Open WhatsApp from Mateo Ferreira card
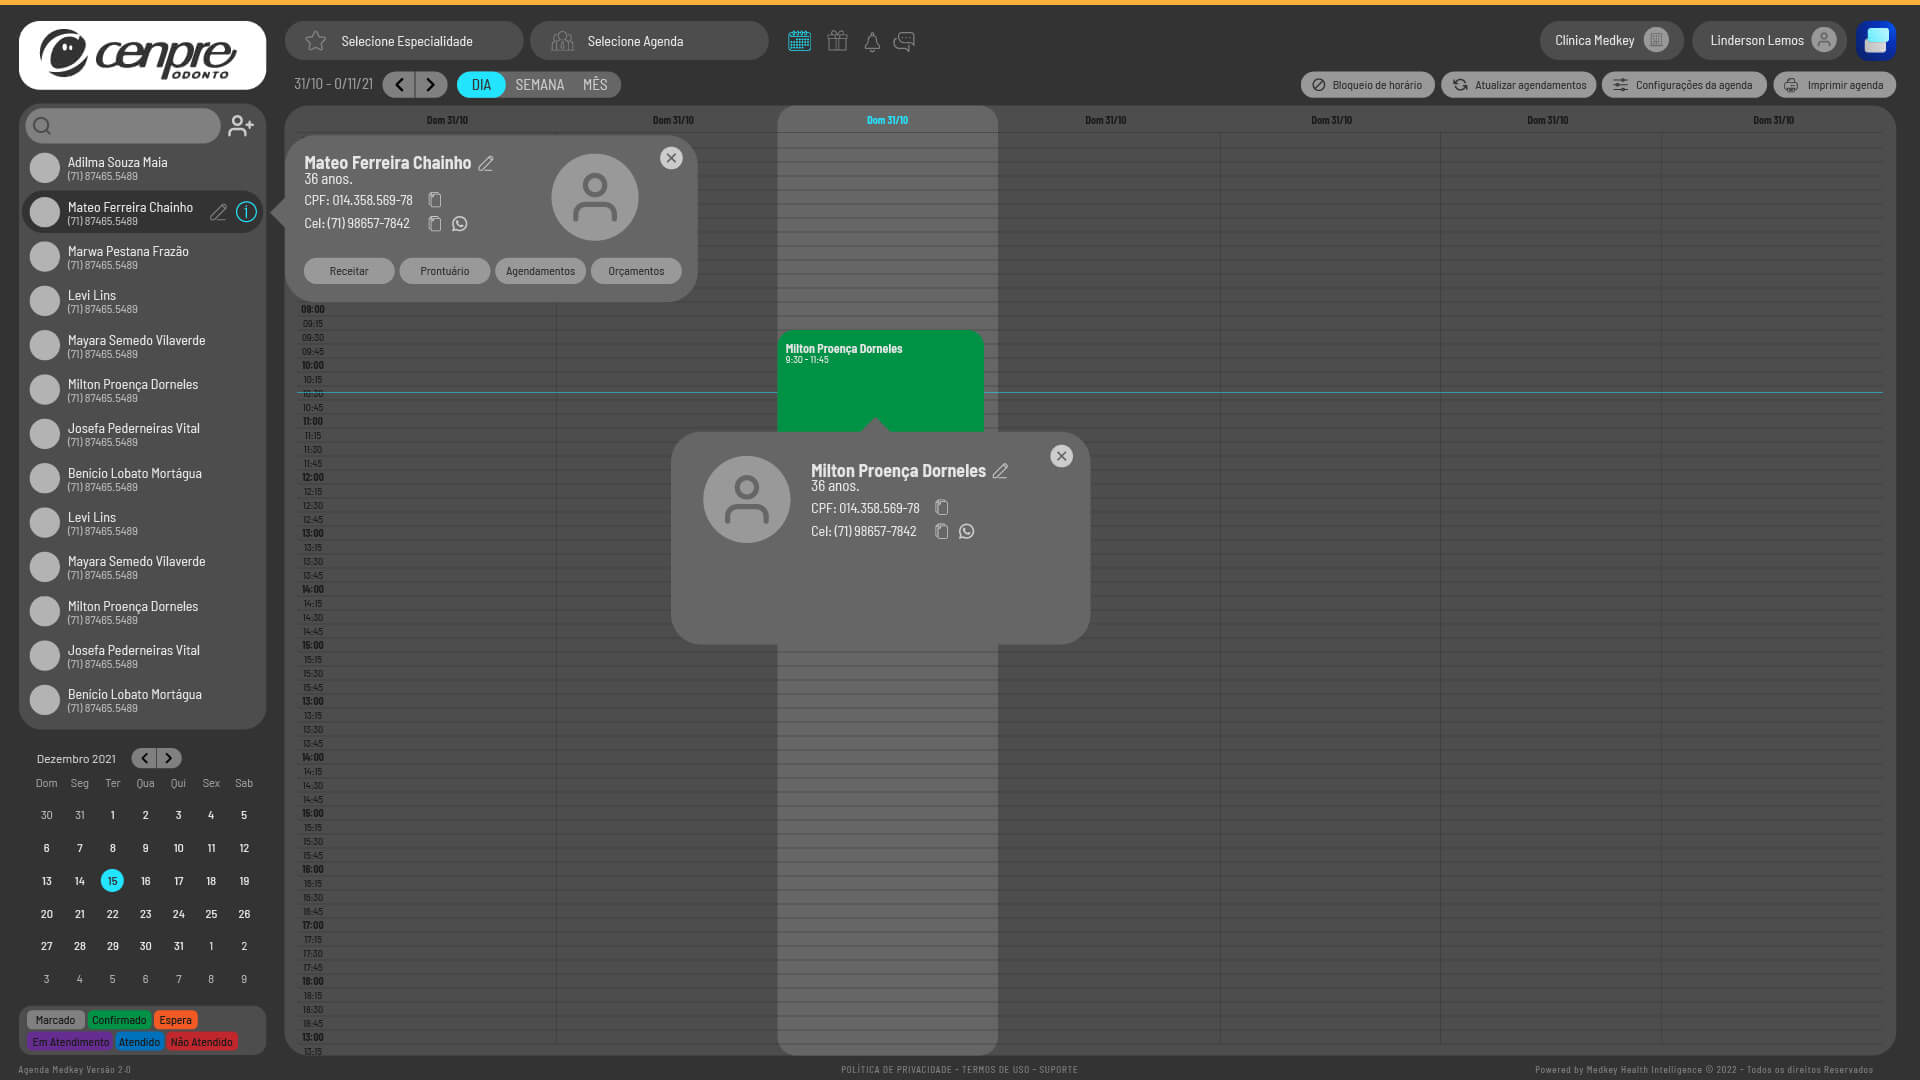1920x1080 pixels. click(460, 224)
